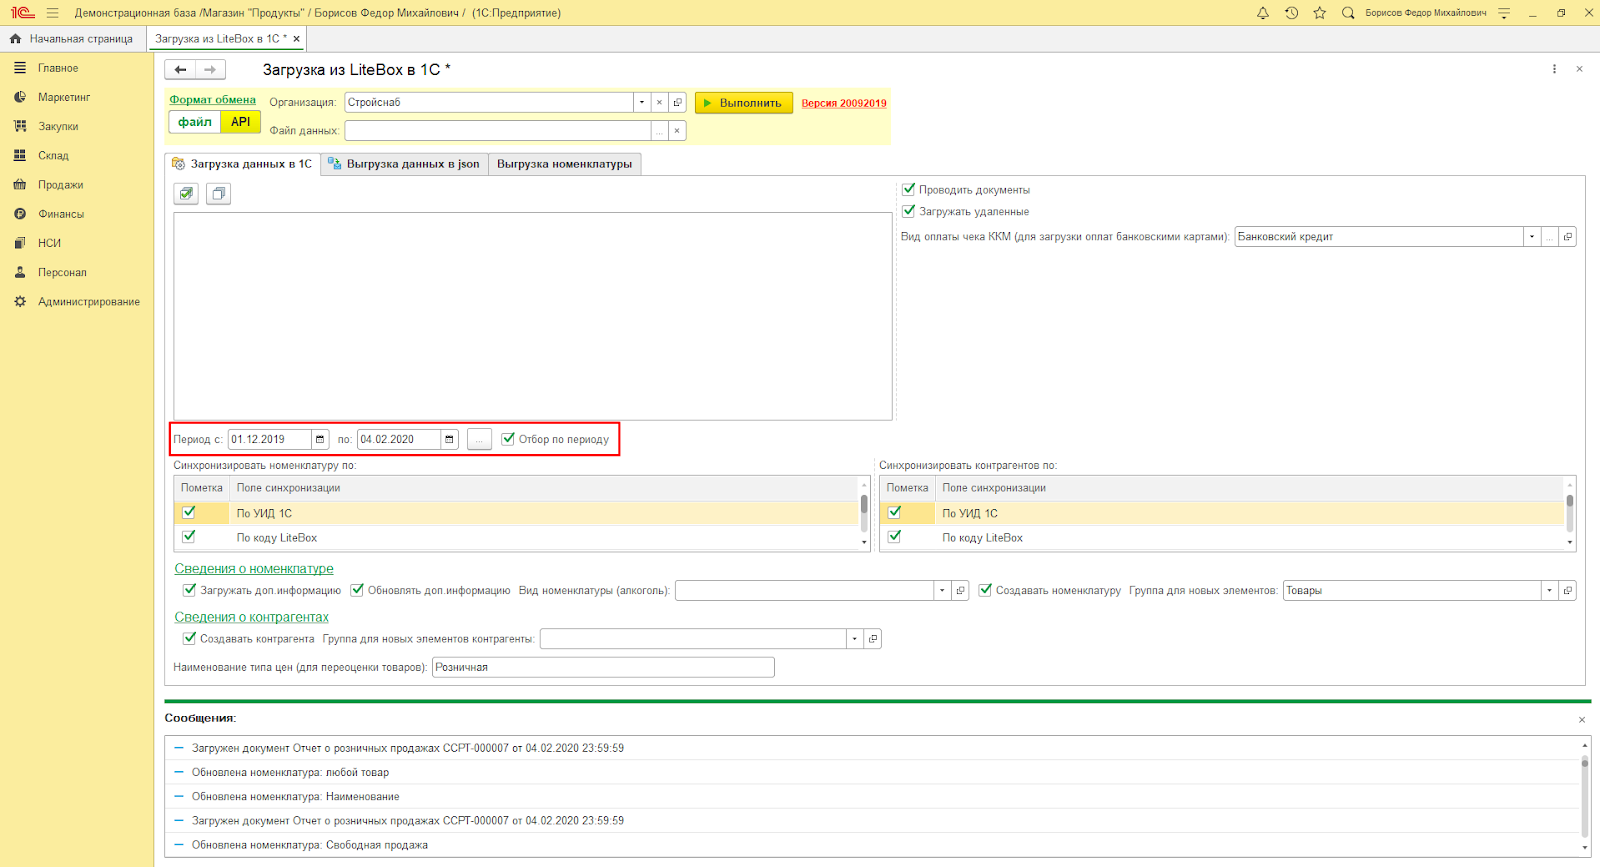Click Сведения о номенклатуре link
1600x867 pixels.
(254, 569)
